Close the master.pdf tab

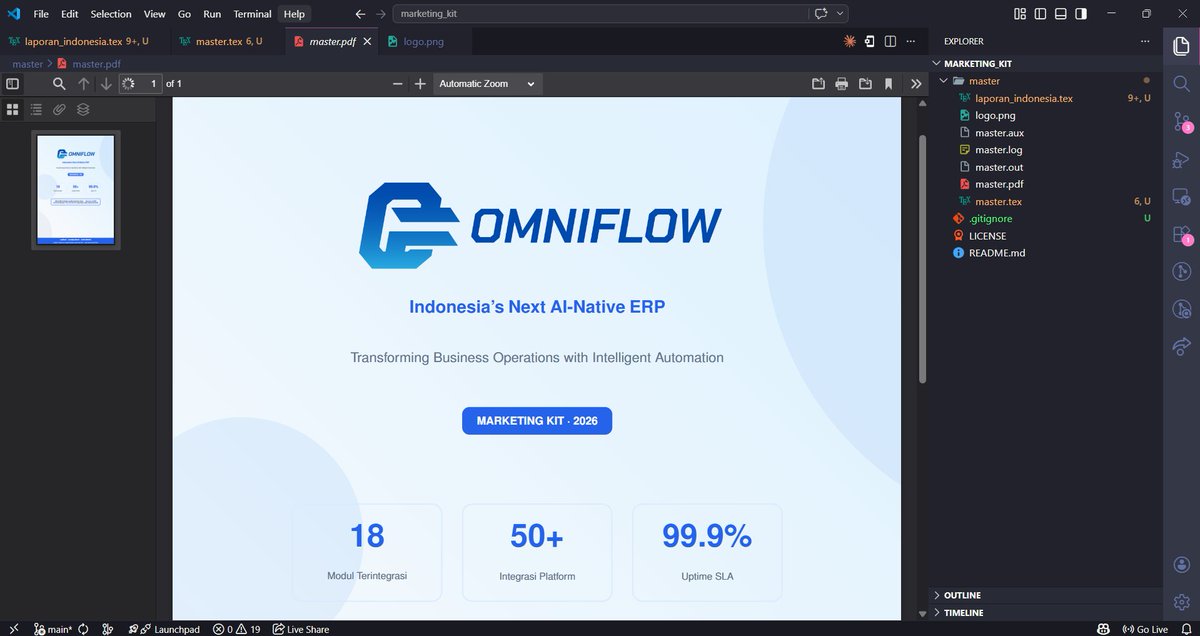[367, 41]
